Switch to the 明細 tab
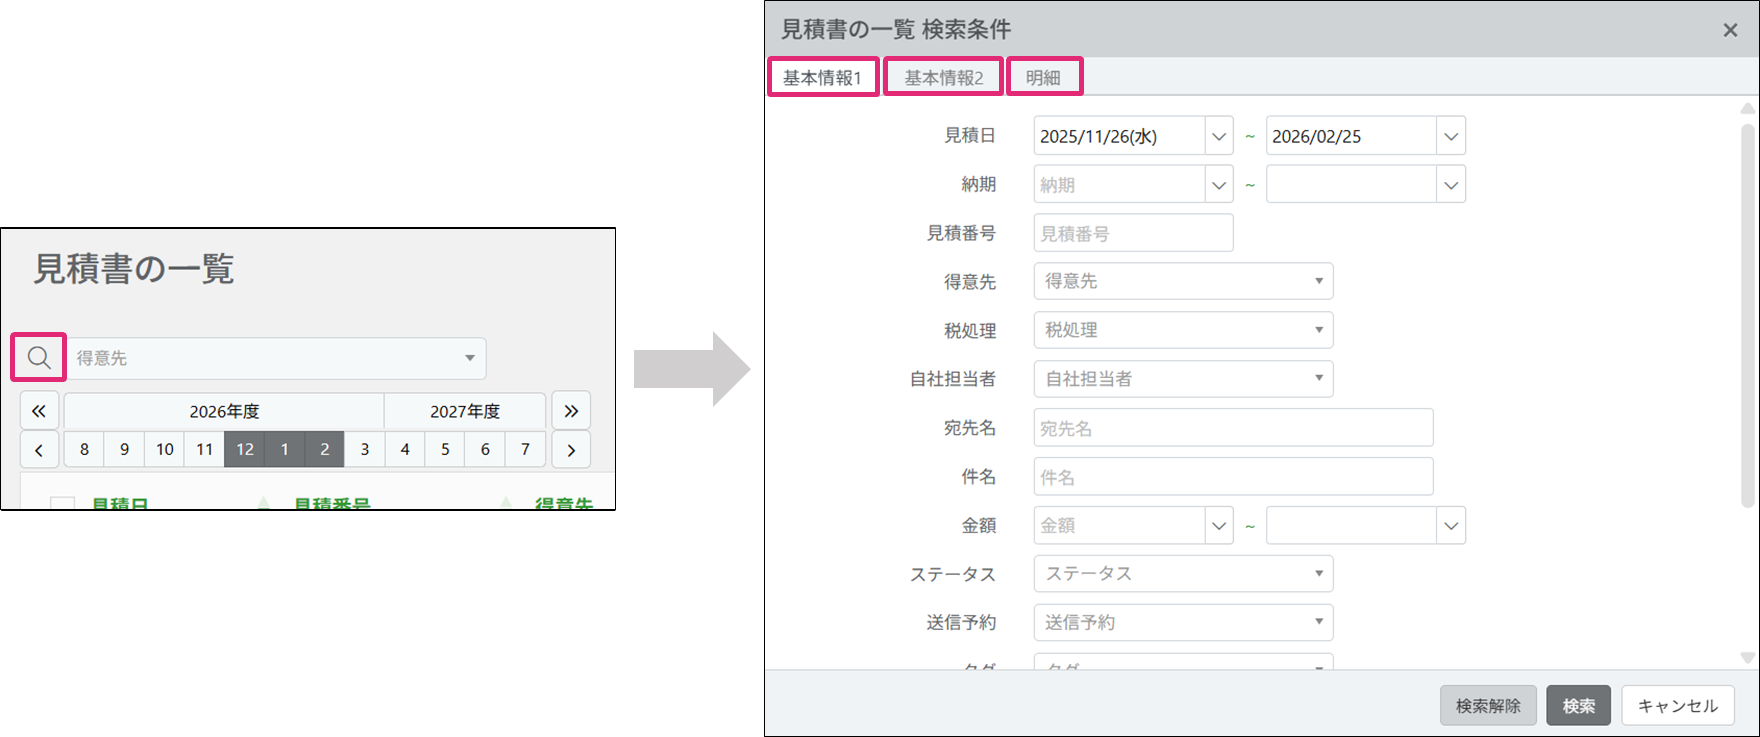1760x737 pixels. coord(1043,77)
